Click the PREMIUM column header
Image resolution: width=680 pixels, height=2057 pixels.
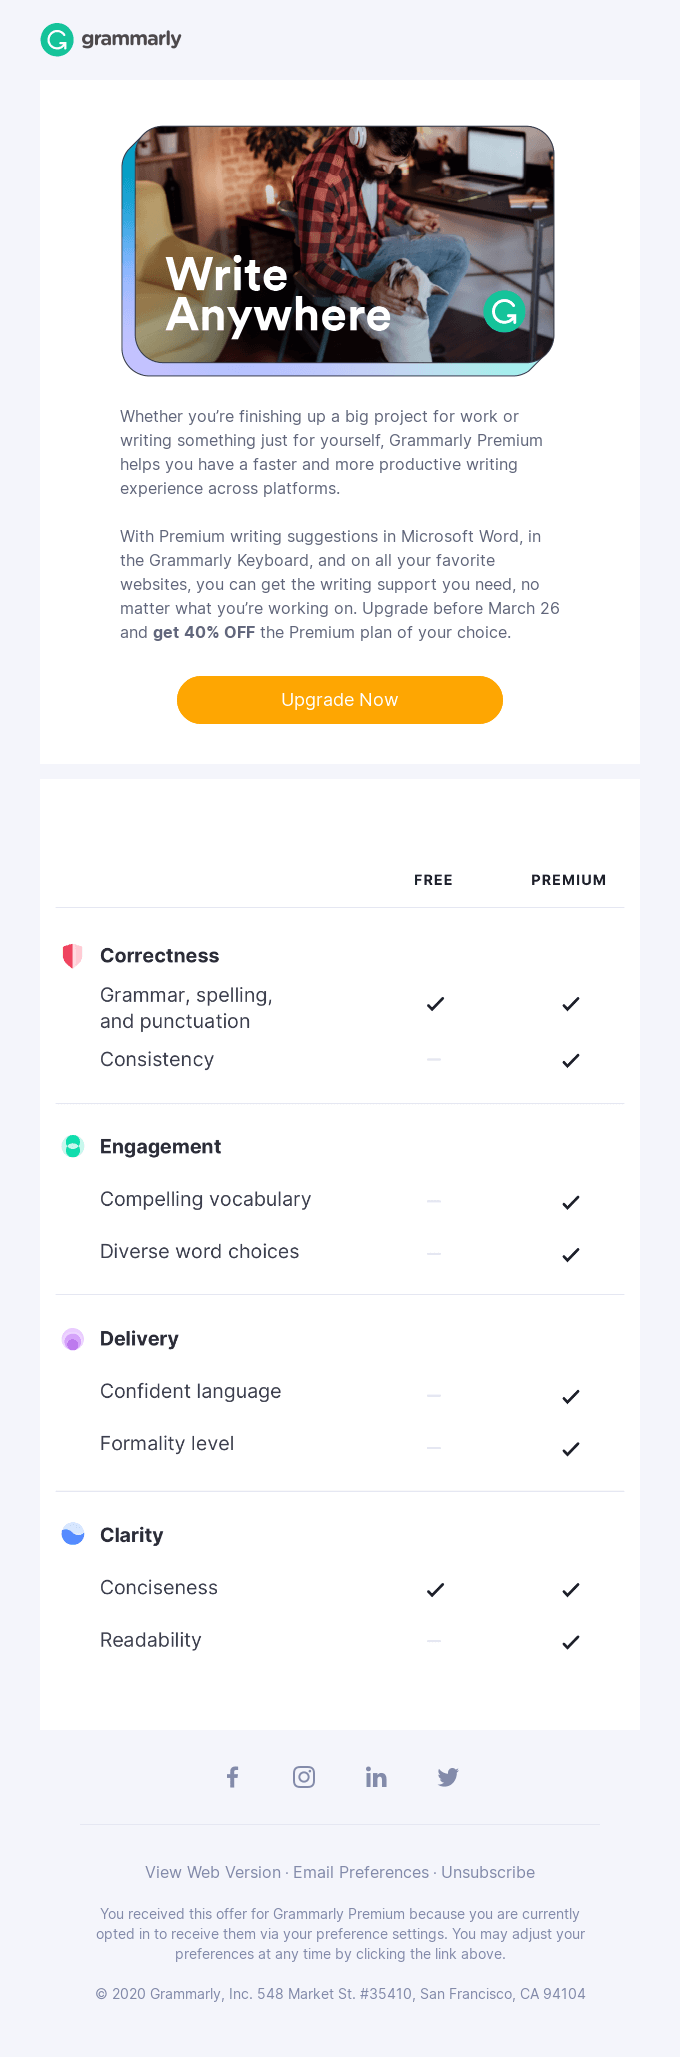[x=568, y=880]
